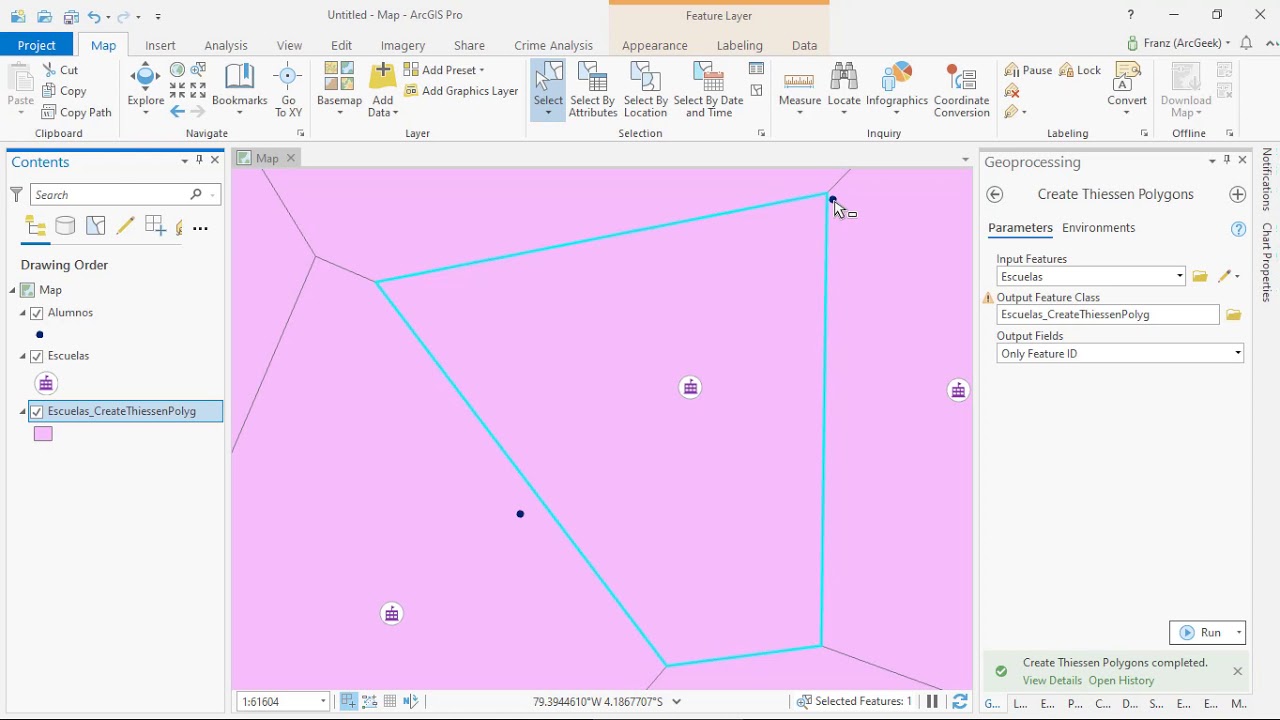Pause labeling

1028,70
